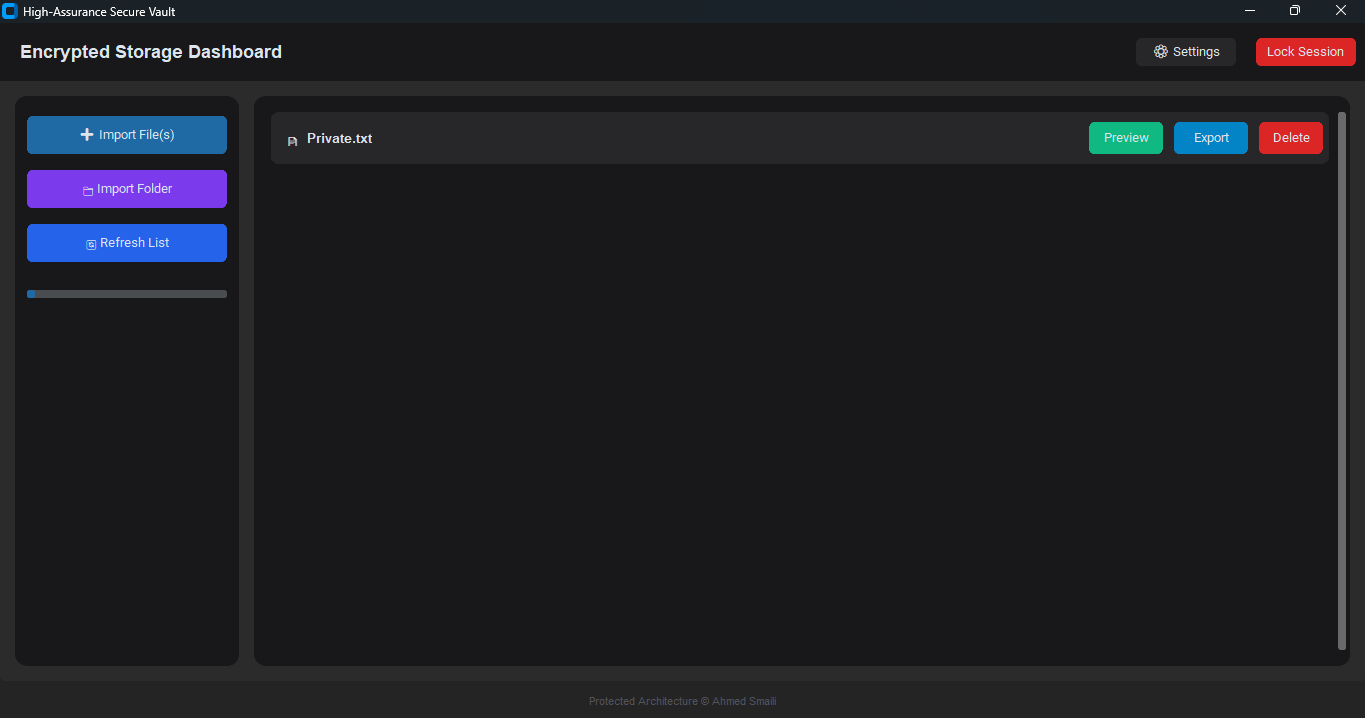Restore down the Secure Vault window
The height and width of the screenshot is (718, 1365).
(x=1295, y=11)
